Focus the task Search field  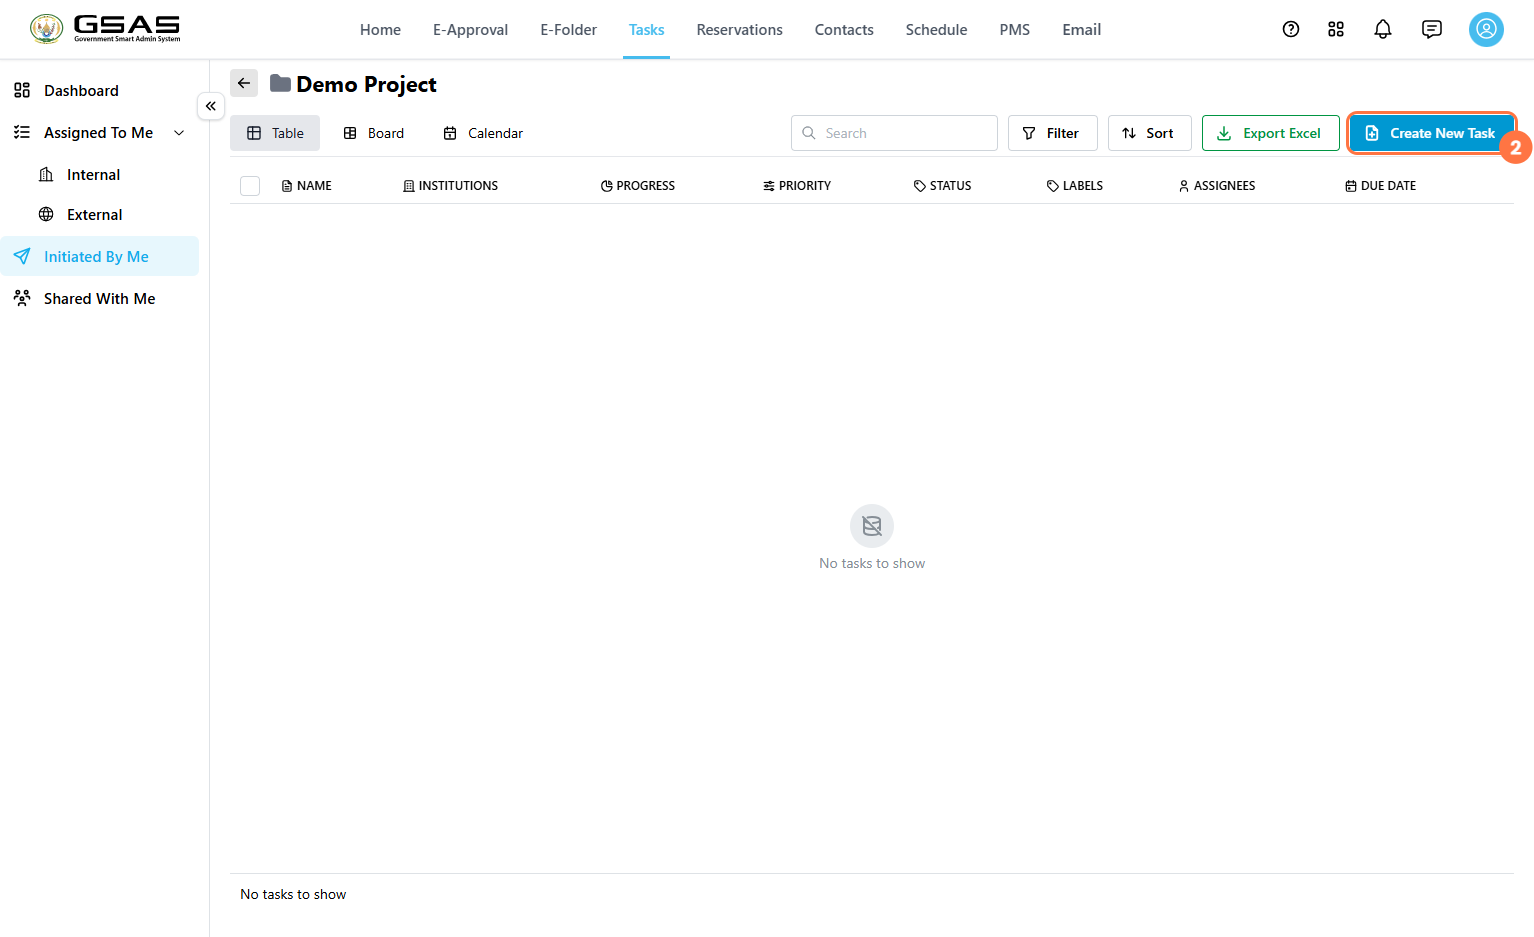click(x=894, y=133)
